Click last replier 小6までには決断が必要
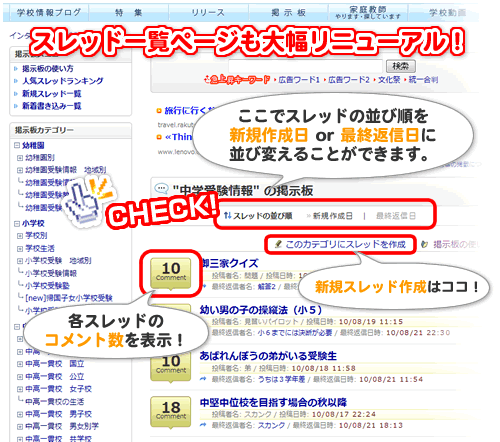The image size is (500, 442). (295, 333)
